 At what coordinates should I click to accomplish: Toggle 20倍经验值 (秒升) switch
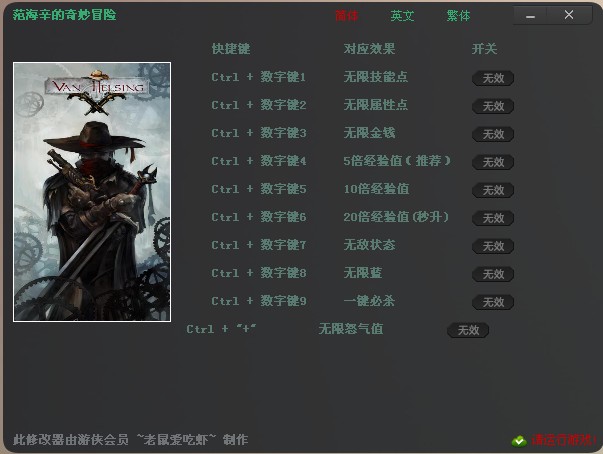(493, 218)
